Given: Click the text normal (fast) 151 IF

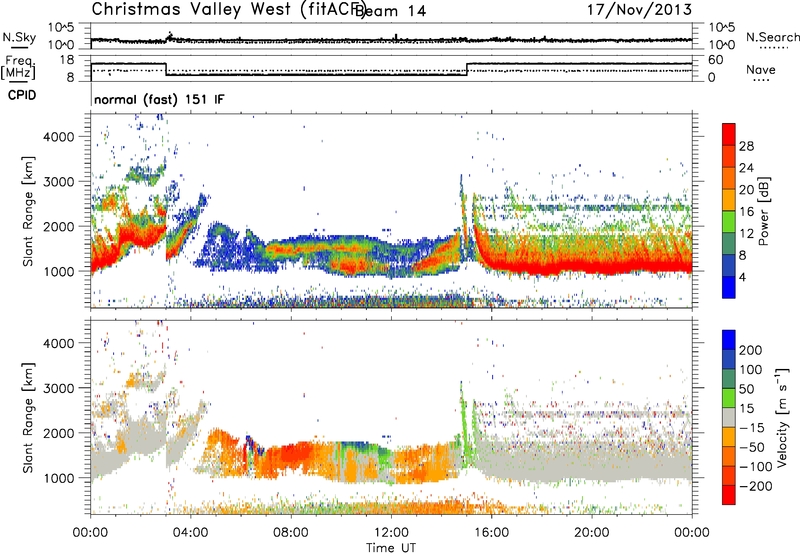Looking at the screenshot, I should 159,100.
